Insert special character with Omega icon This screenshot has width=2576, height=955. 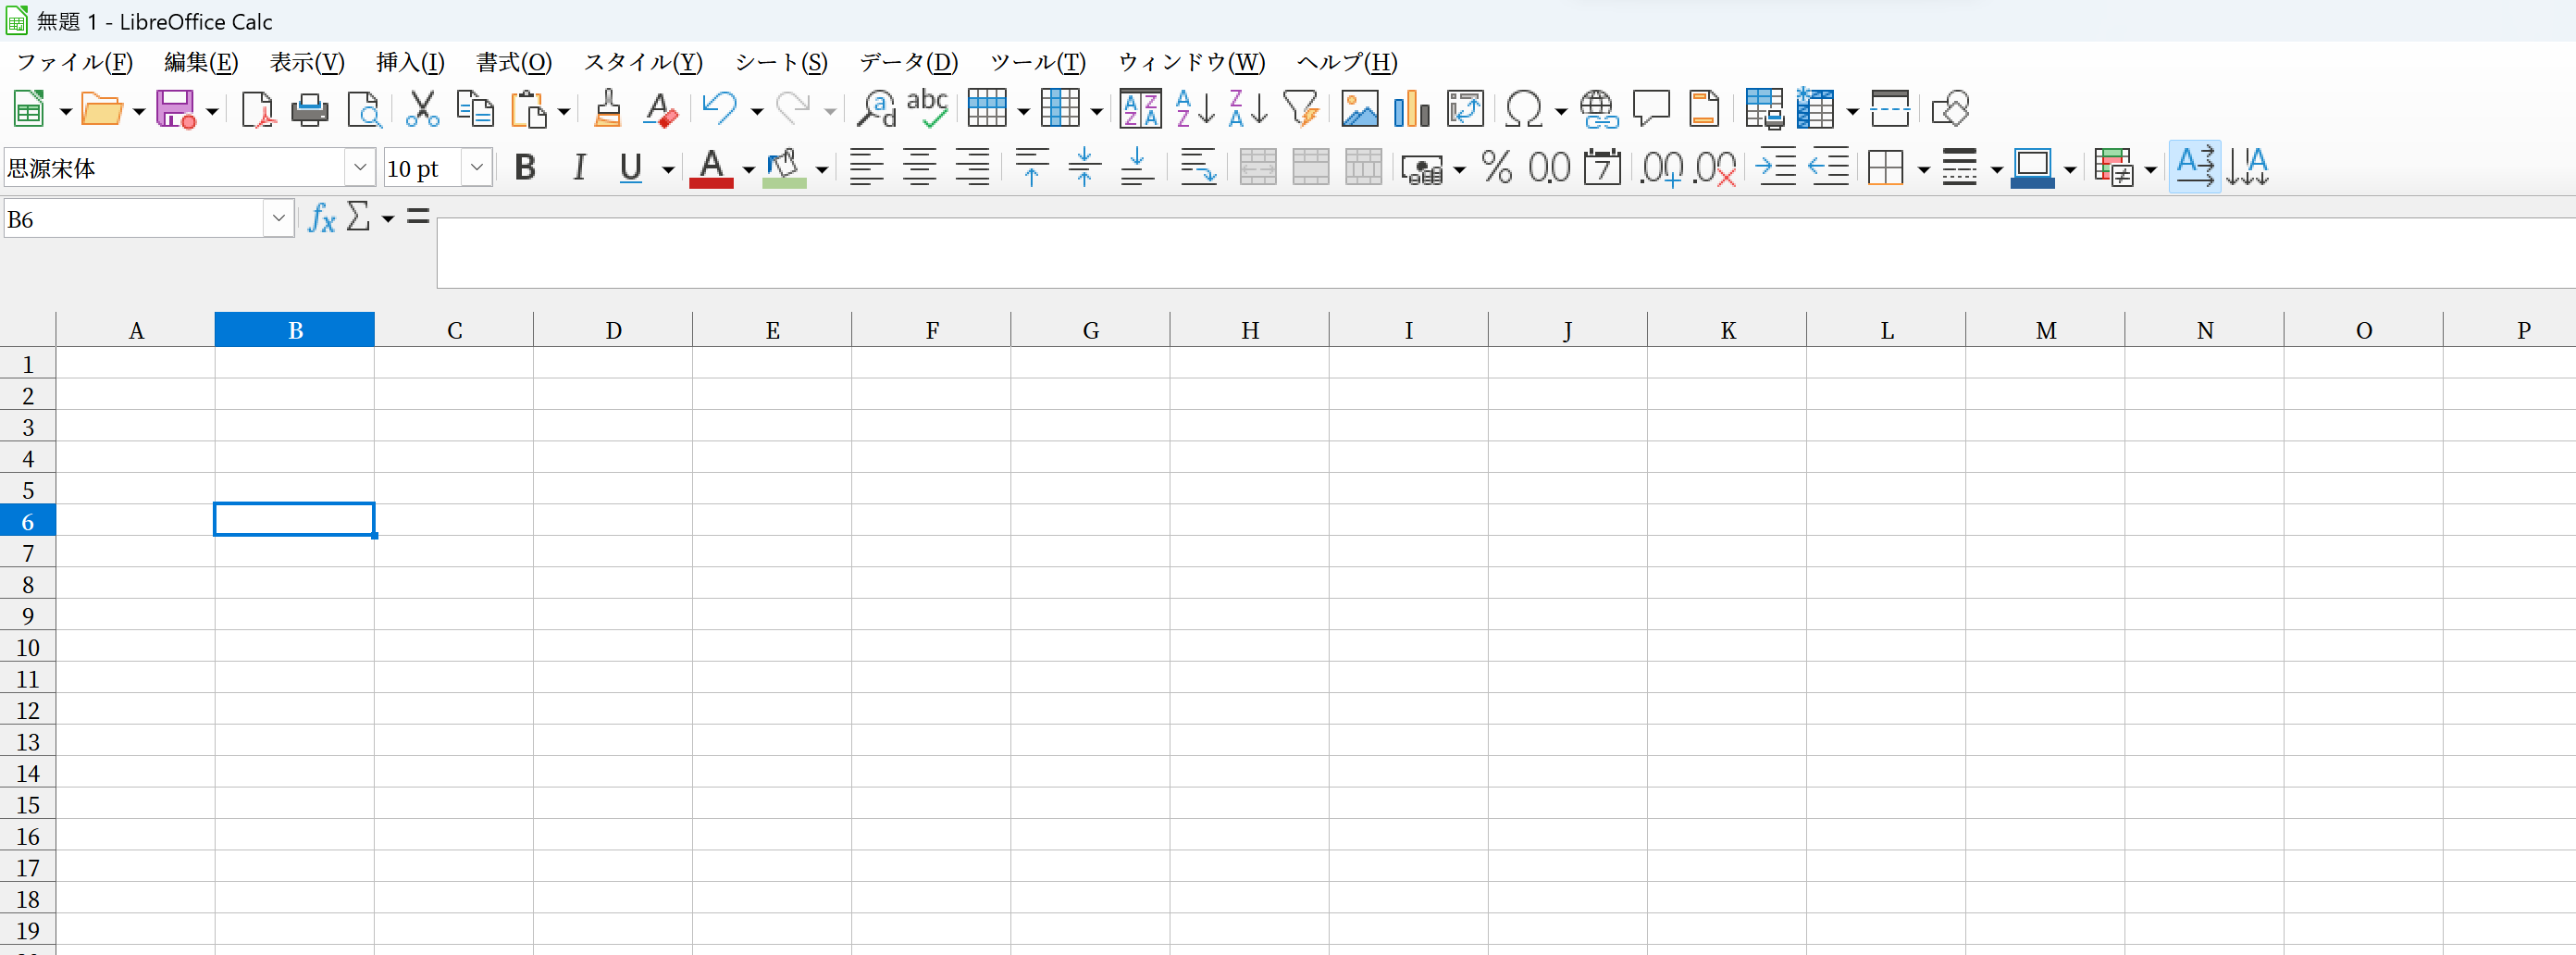(1523, 109)
